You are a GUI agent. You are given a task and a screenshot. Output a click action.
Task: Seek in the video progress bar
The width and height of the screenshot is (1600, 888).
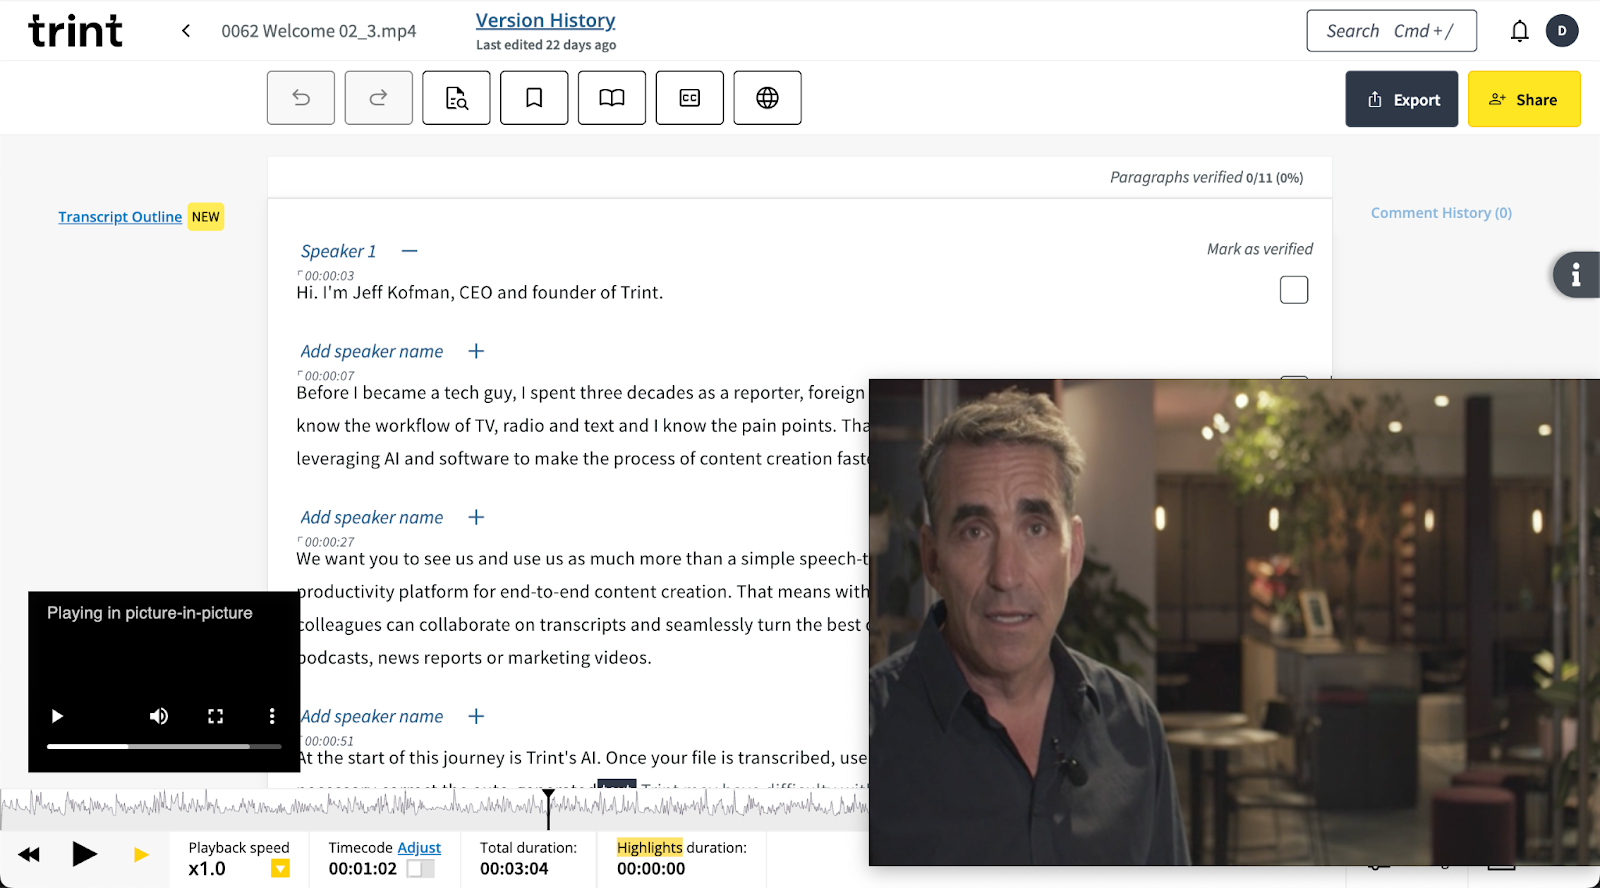click(x=164, y=747)
